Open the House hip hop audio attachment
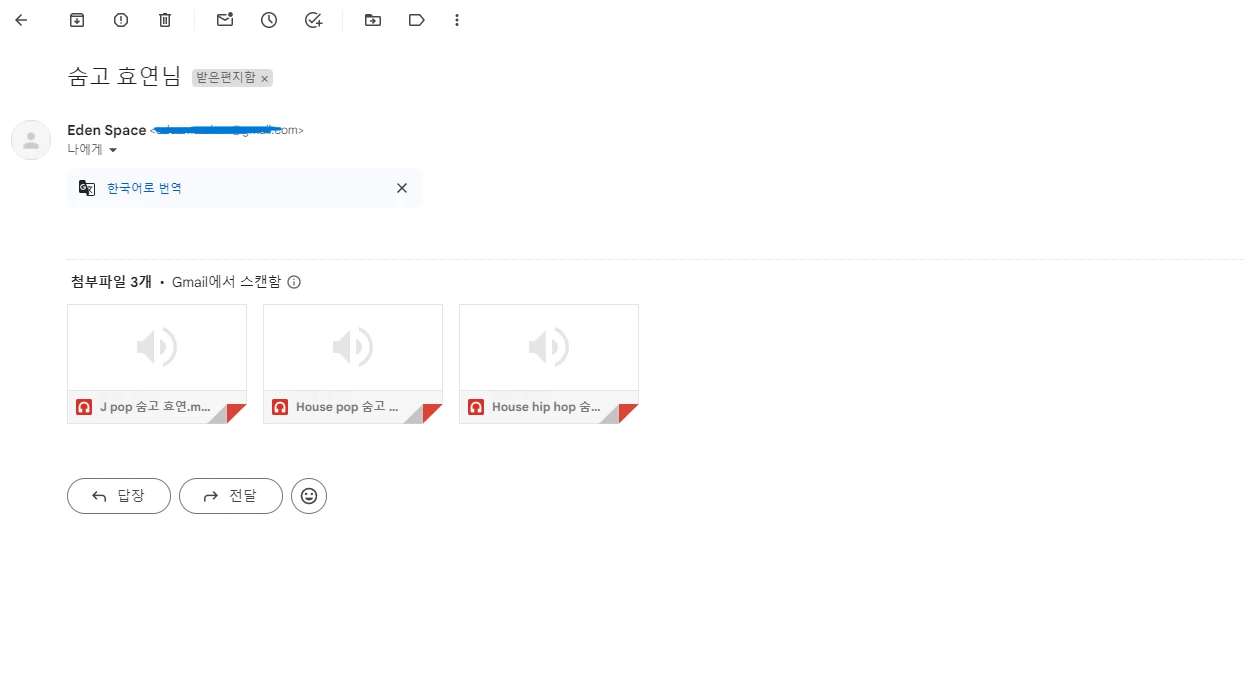This screenshot has width=1243, height=685. coord(549,364)
